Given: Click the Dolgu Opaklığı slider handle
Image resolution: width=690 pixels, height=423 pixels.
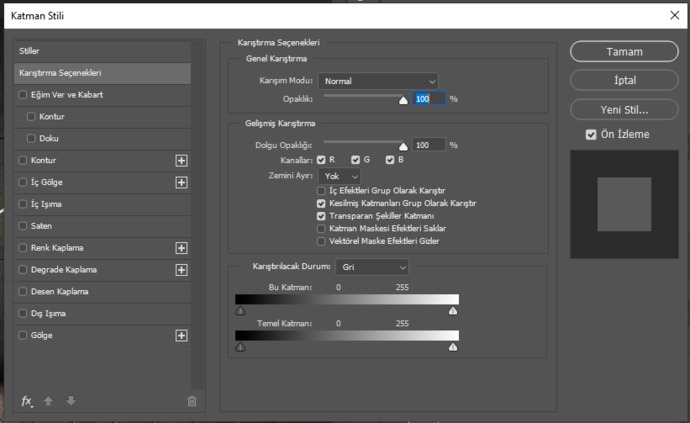Looking at the screenshot, I should pyautogui.click(x=403, y=147).
